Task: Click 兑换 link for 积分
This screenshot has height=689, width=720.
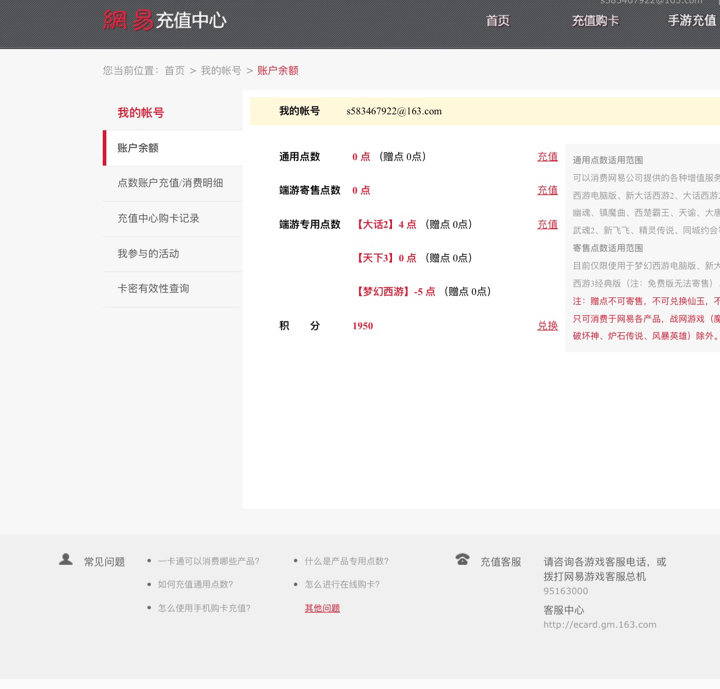Action: (547, 326)
